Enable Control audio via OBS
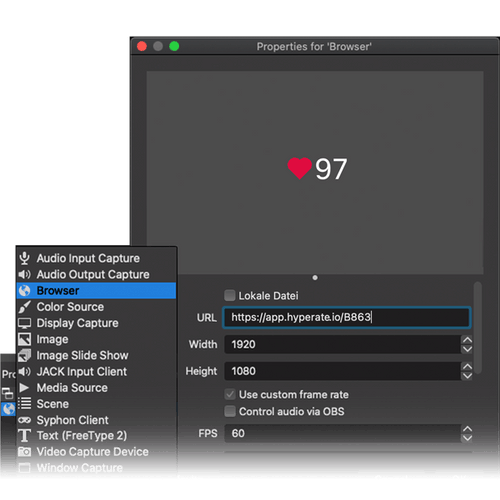Image resolution: width=500 pixels, height=500 pixels. coord(230,411)
